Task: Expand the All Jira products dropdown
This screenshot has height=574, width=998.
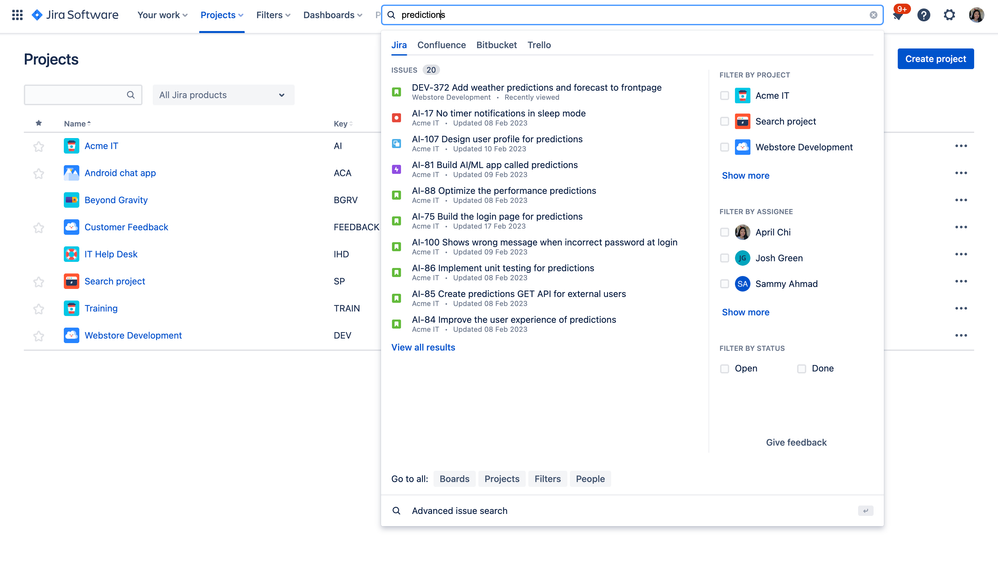Action: [x=222, y=95]
